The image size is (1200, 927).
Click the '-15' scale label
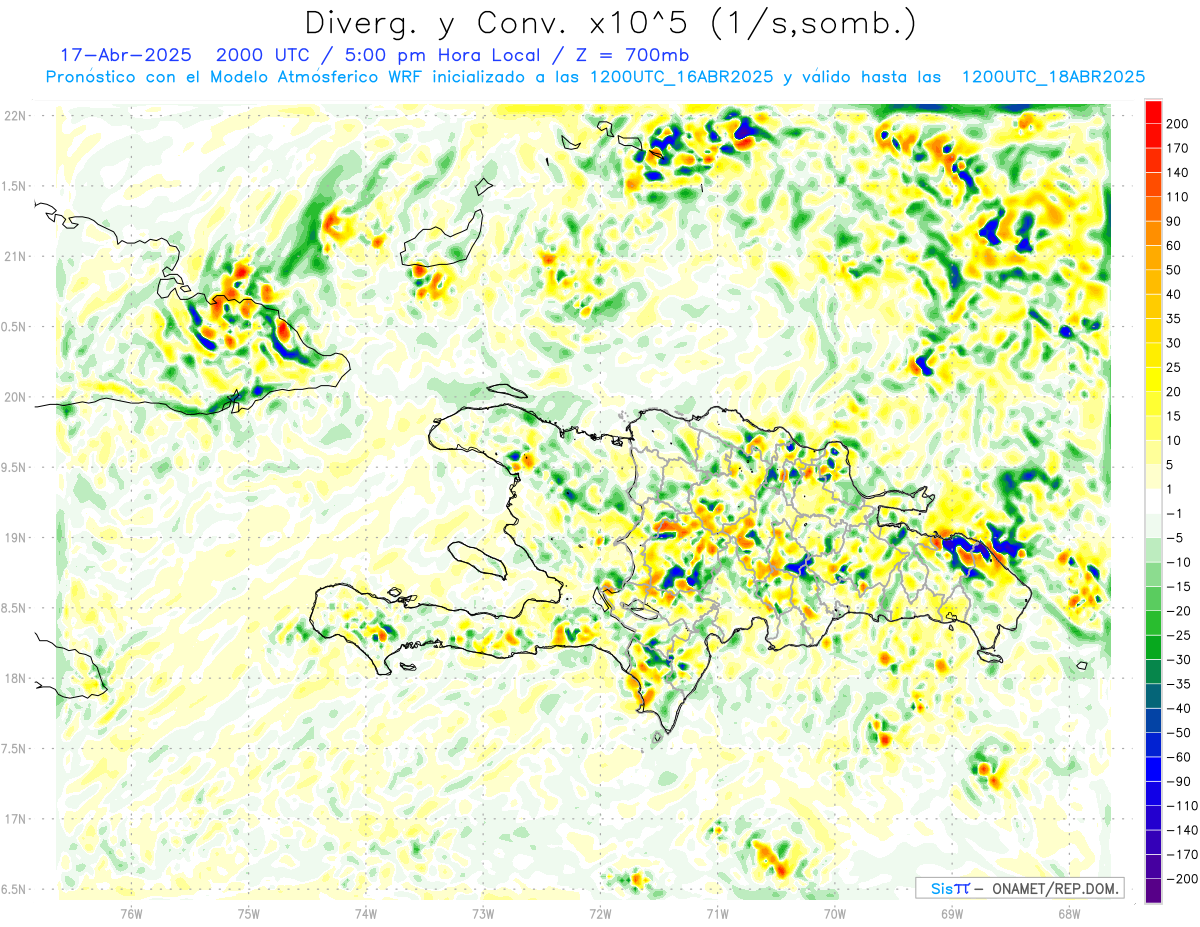coord(1179,586)
